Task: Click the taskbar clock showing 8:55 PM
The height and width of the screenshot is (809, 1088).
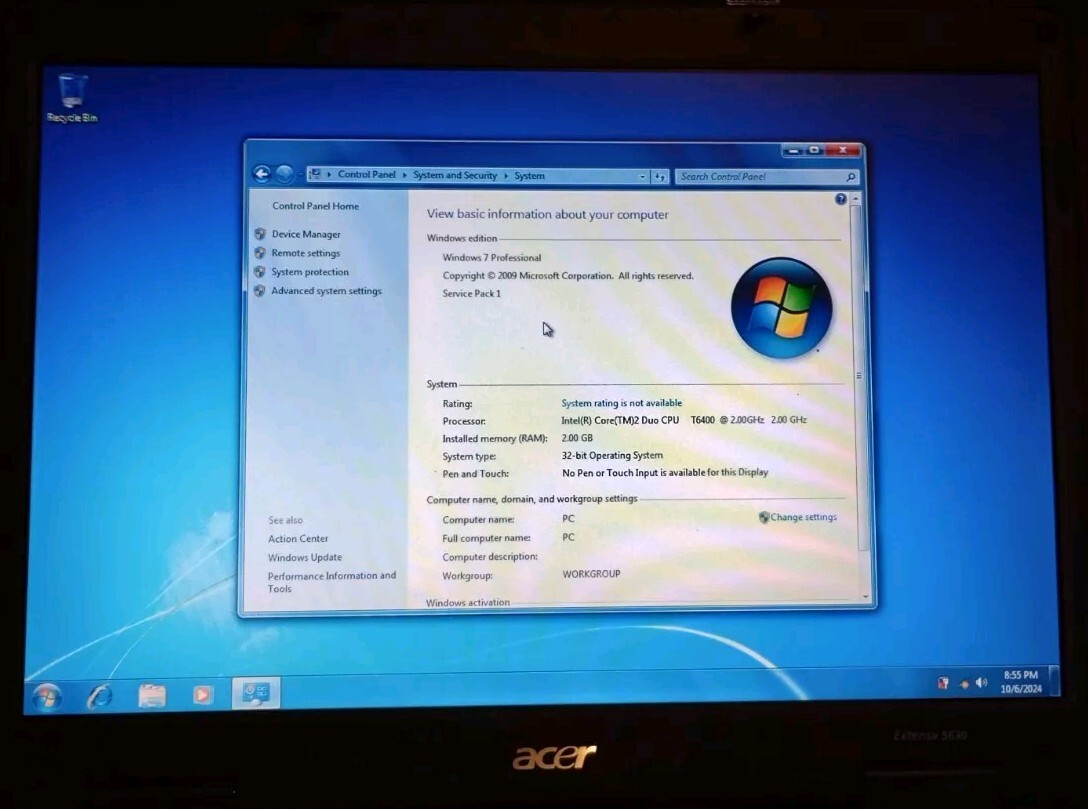Action: [1021, 681]
